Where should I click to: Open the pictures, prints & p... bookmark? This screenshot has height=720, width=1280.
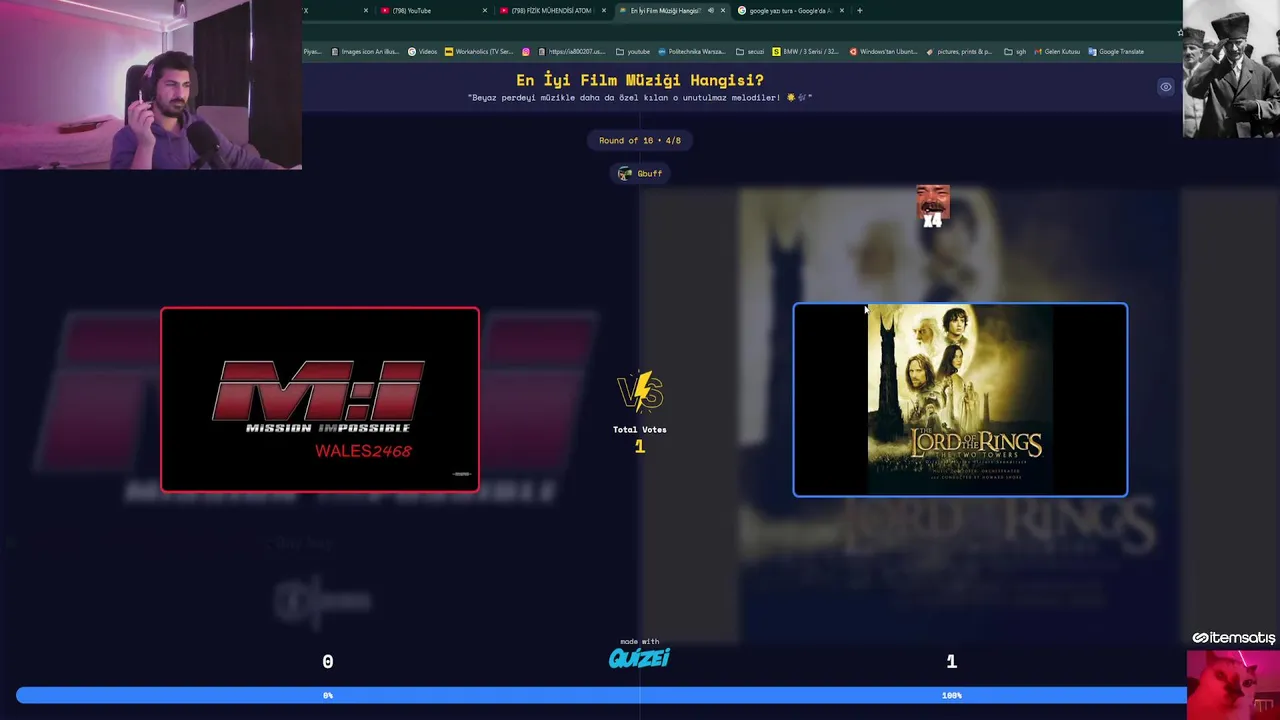tap(960, 52)
